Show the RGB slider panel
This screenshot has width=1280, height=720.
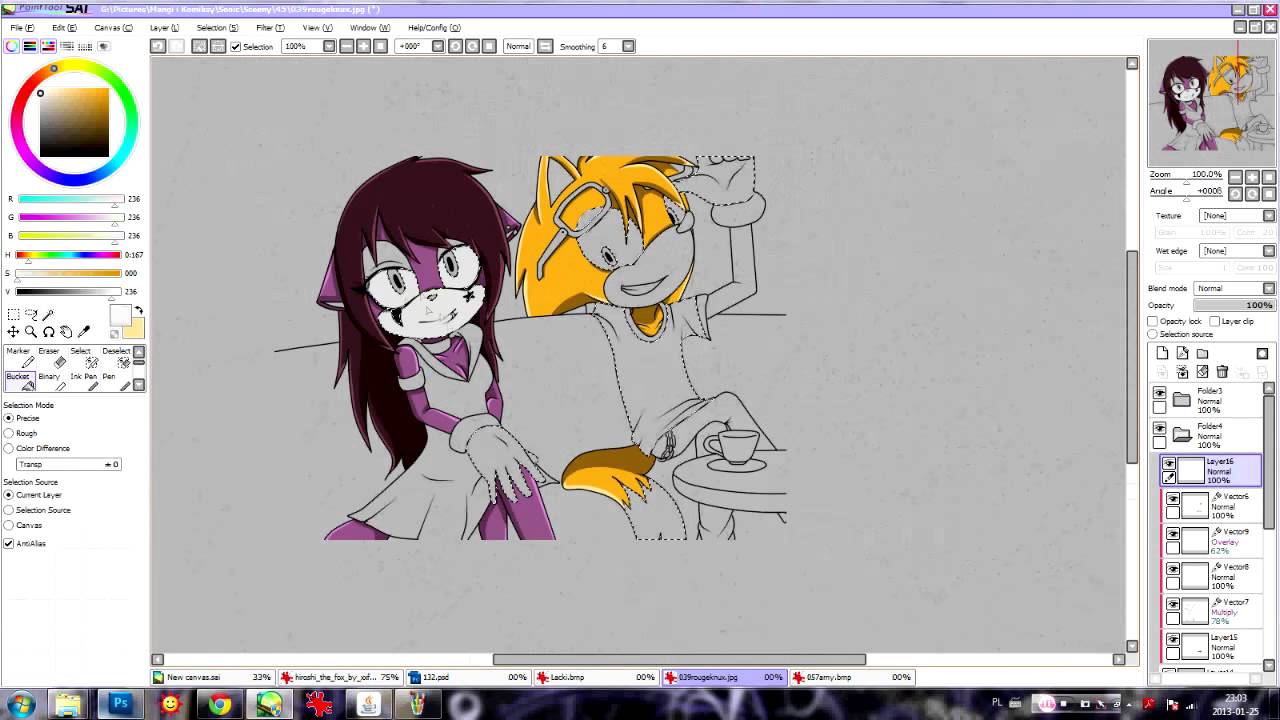30,46
